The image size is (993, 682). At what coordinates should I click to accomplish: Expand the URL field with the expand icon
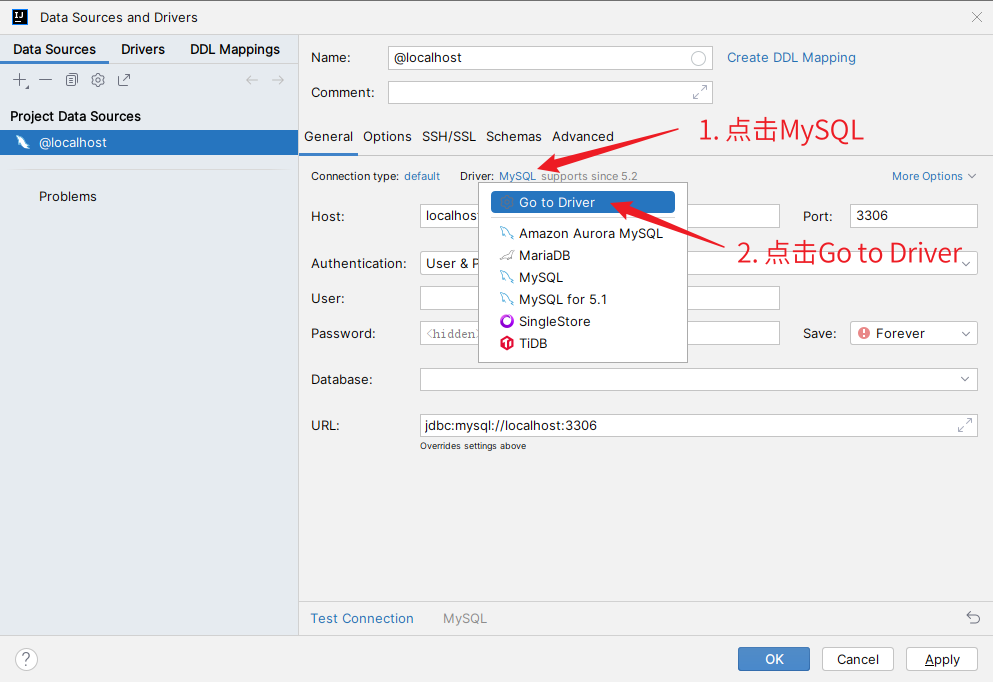click(x=965, y=425)
